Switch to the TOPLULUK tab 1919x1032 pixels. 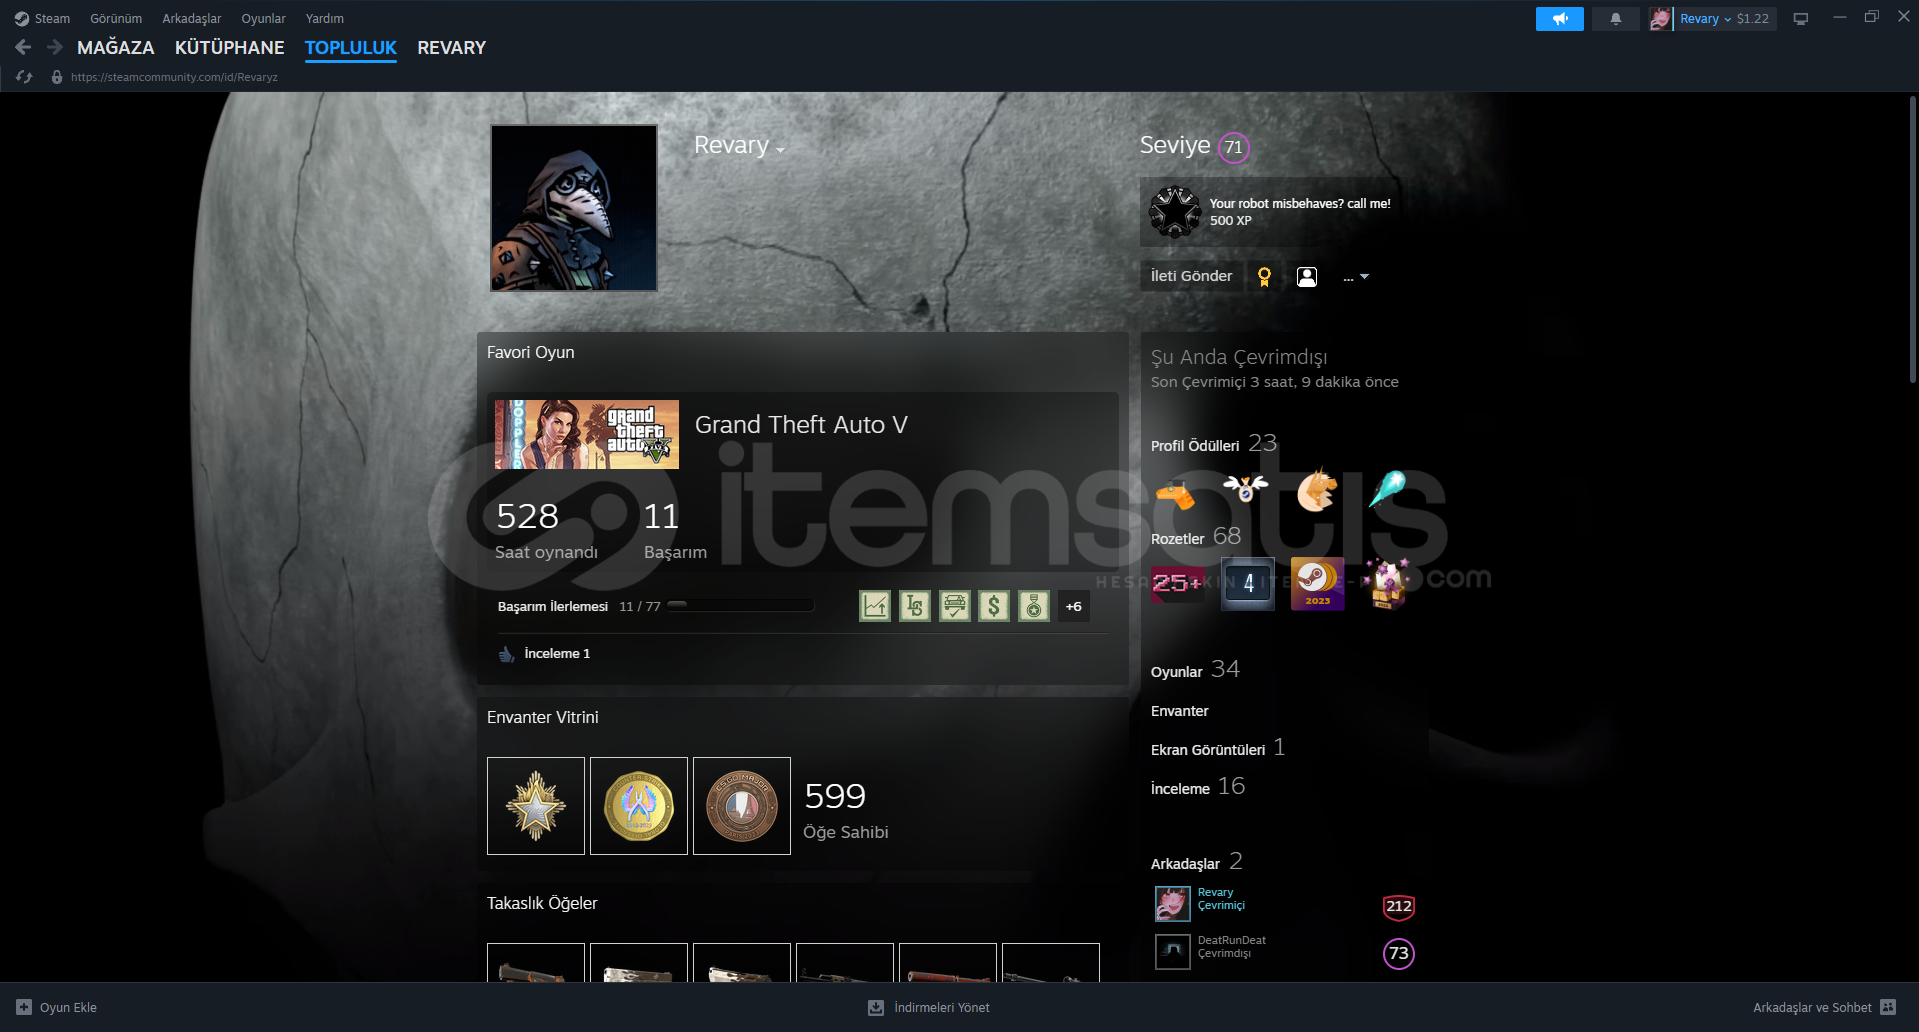[x=351, y=48]
